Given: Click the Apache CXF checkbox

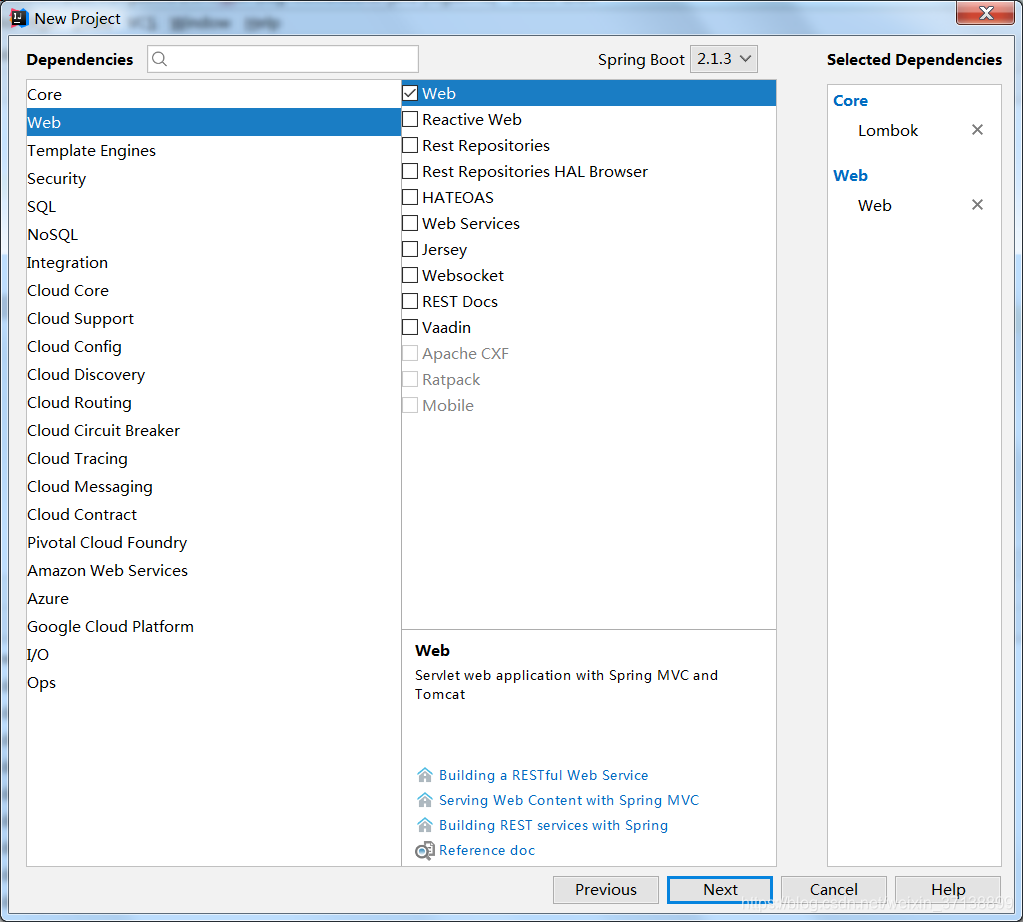Looking at the screenshot, I should (x=410, y=353).
